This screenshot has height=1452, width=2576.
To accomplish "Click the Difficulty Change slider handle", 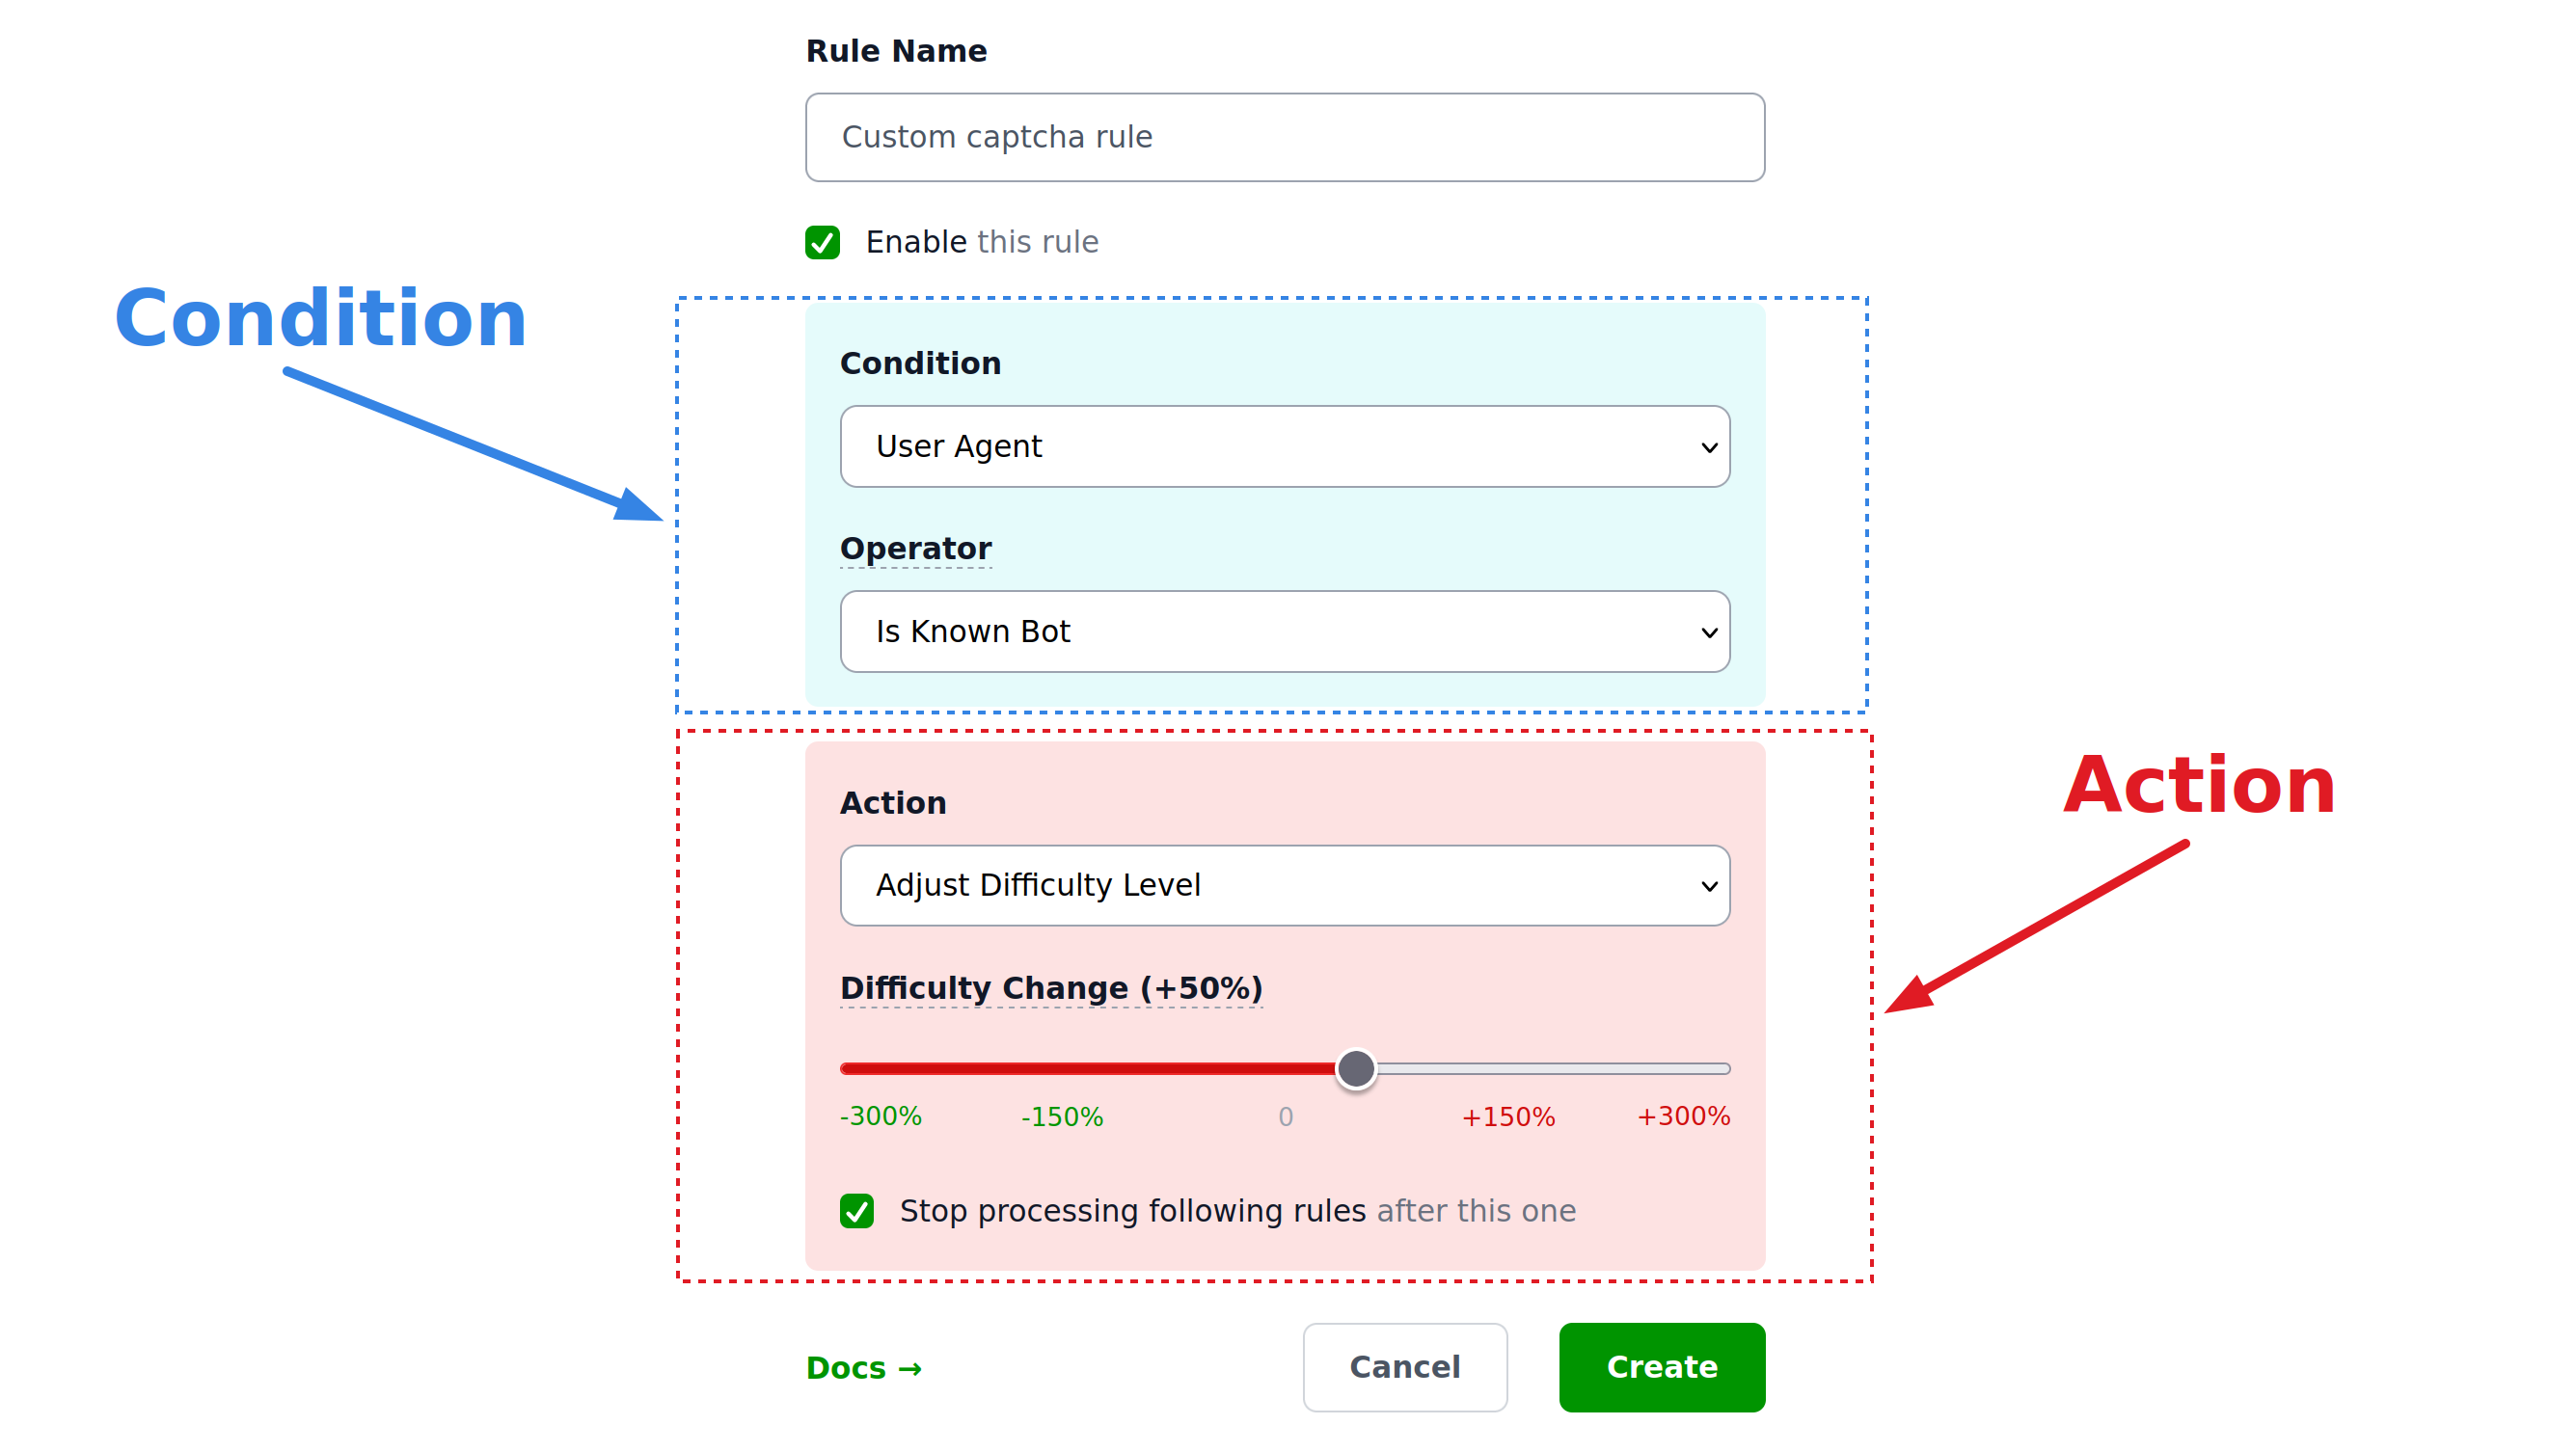I will (1355, 1068).
